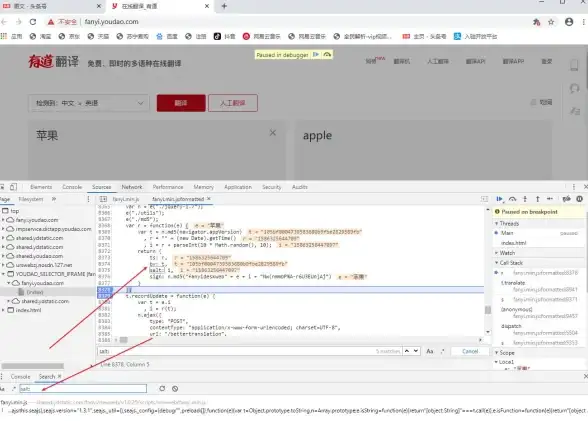Open the navigator three-dot menu
The height and width of the screenshot is (421, 588).
[88, 199]
